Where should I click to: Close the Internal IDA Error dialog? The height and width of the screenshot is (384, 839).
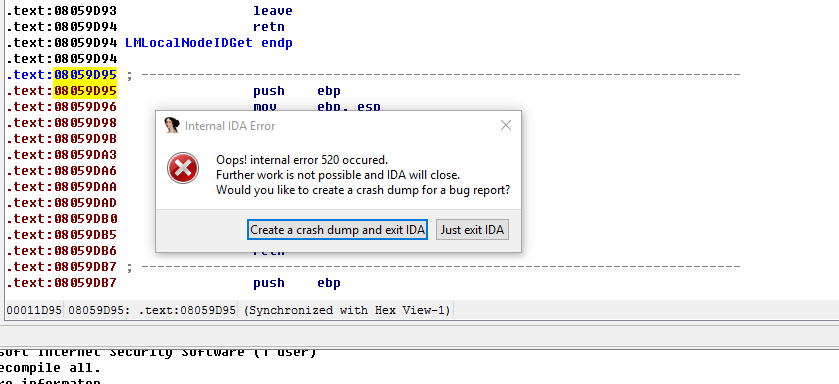click(506, 125)
